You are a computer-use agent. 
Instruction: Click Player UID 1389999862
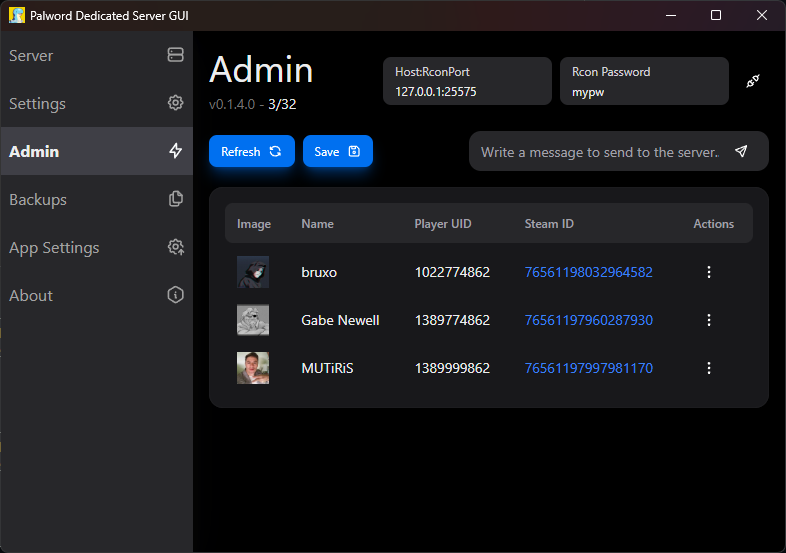(452, 368)
